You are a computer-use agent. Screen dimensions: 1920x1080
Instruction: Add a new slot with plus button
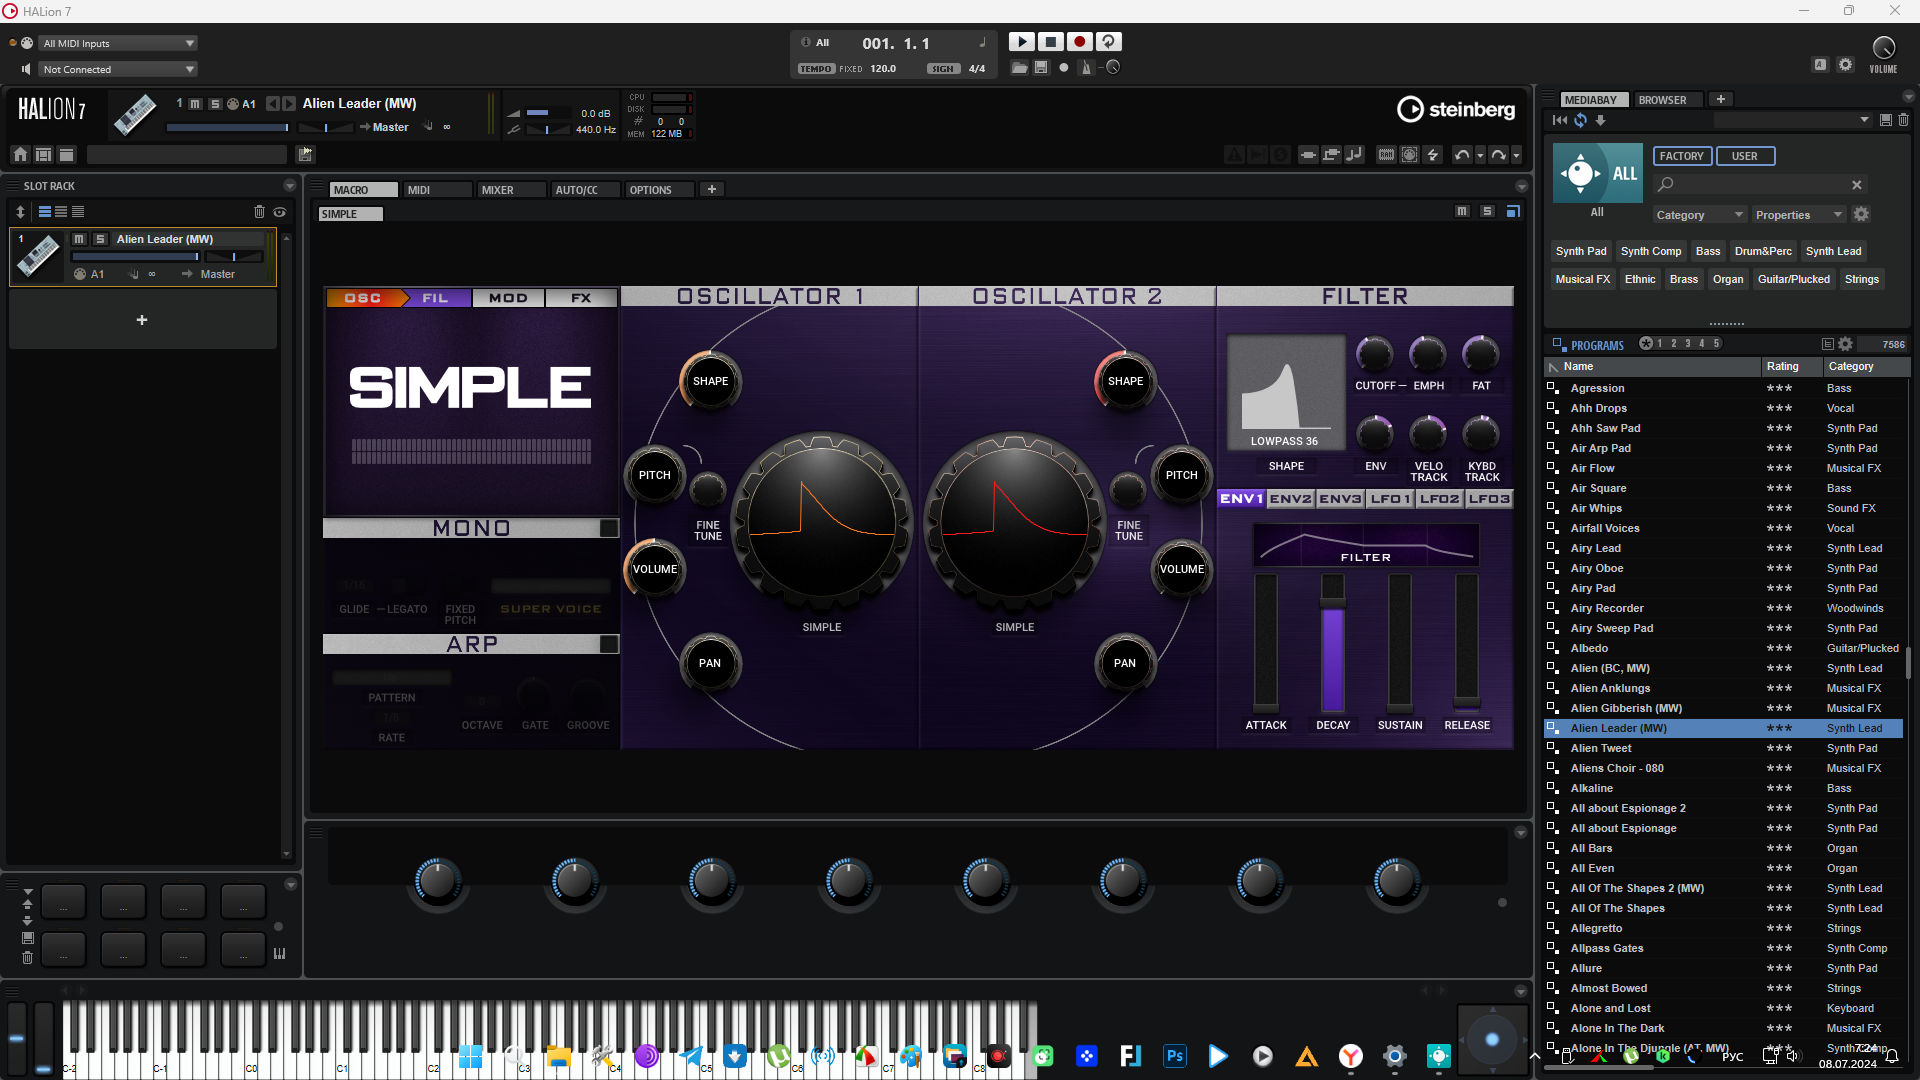pyautogui.click(x=142, y=320)
